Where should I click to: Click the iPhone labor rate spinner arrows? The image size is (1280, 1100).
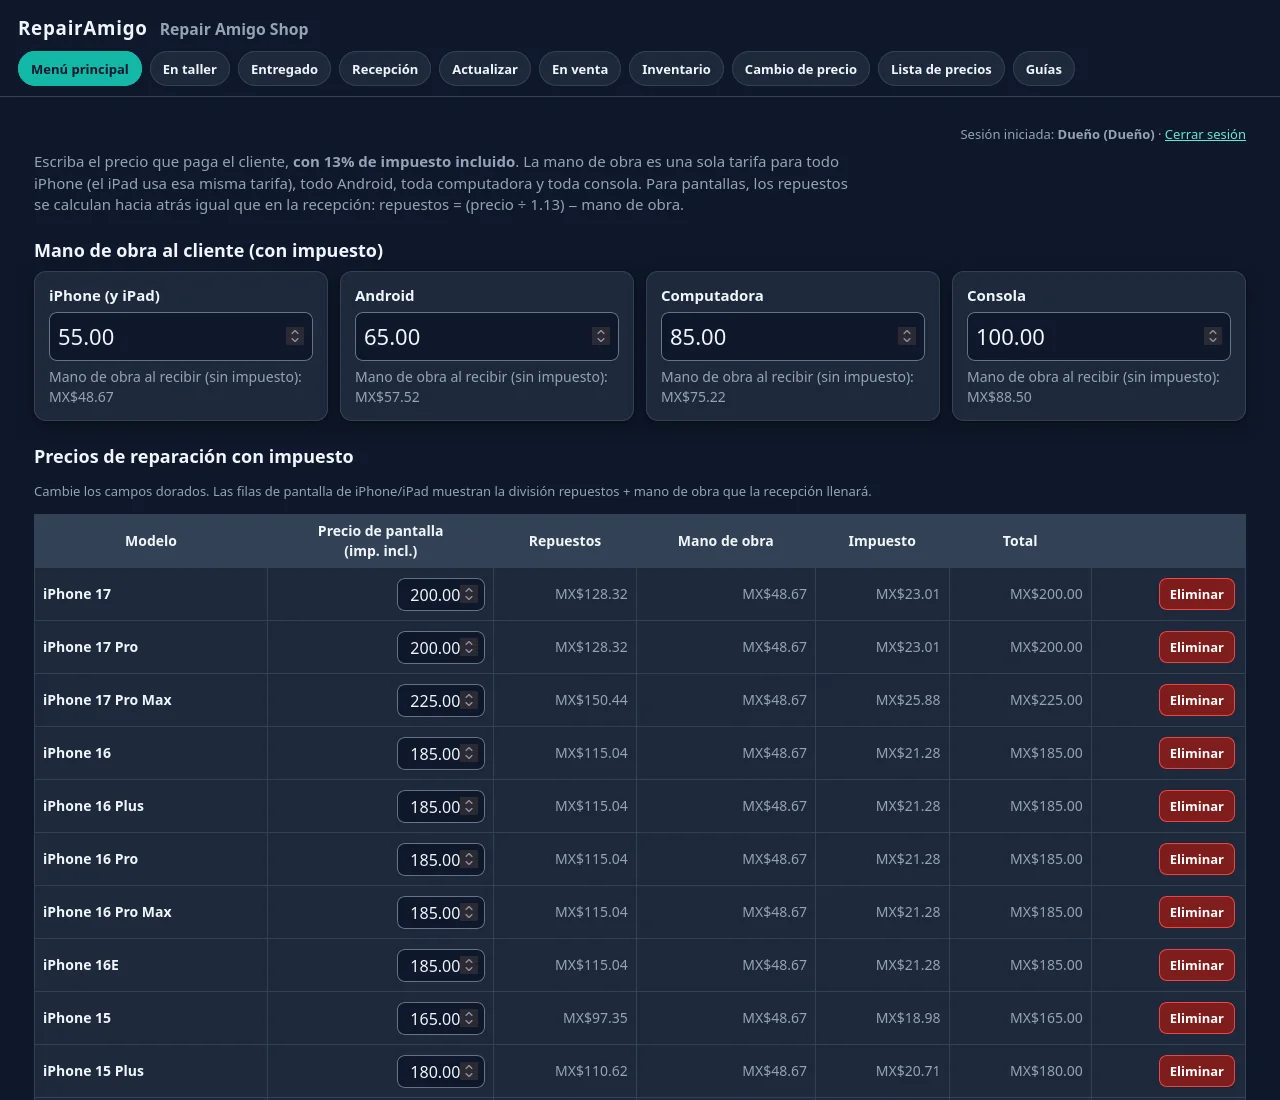(x=295, y=336)
